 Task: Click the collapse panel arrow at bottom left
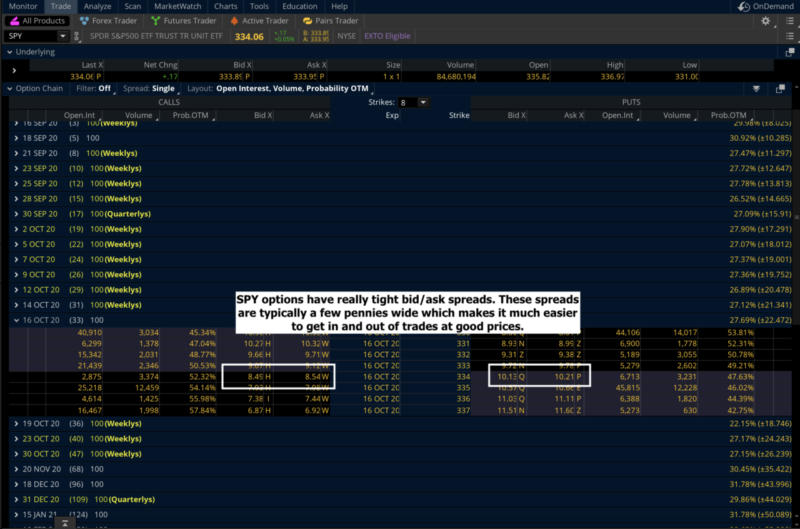(65, 523)
